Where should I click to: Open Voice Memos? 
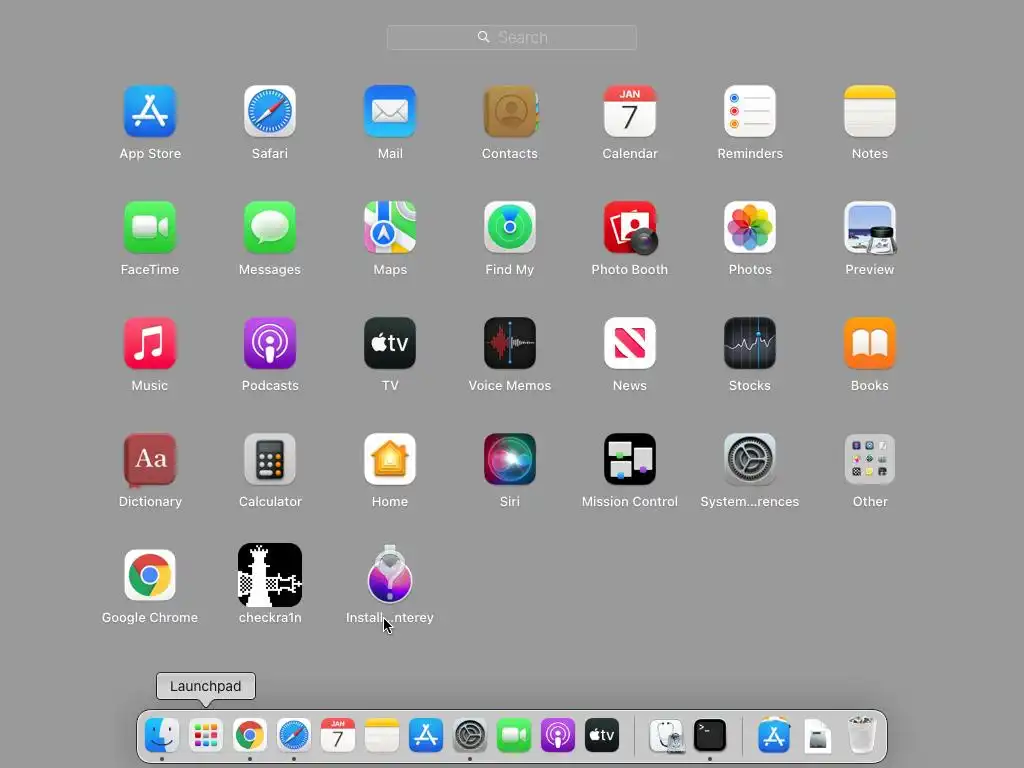(x=510, y=343)
